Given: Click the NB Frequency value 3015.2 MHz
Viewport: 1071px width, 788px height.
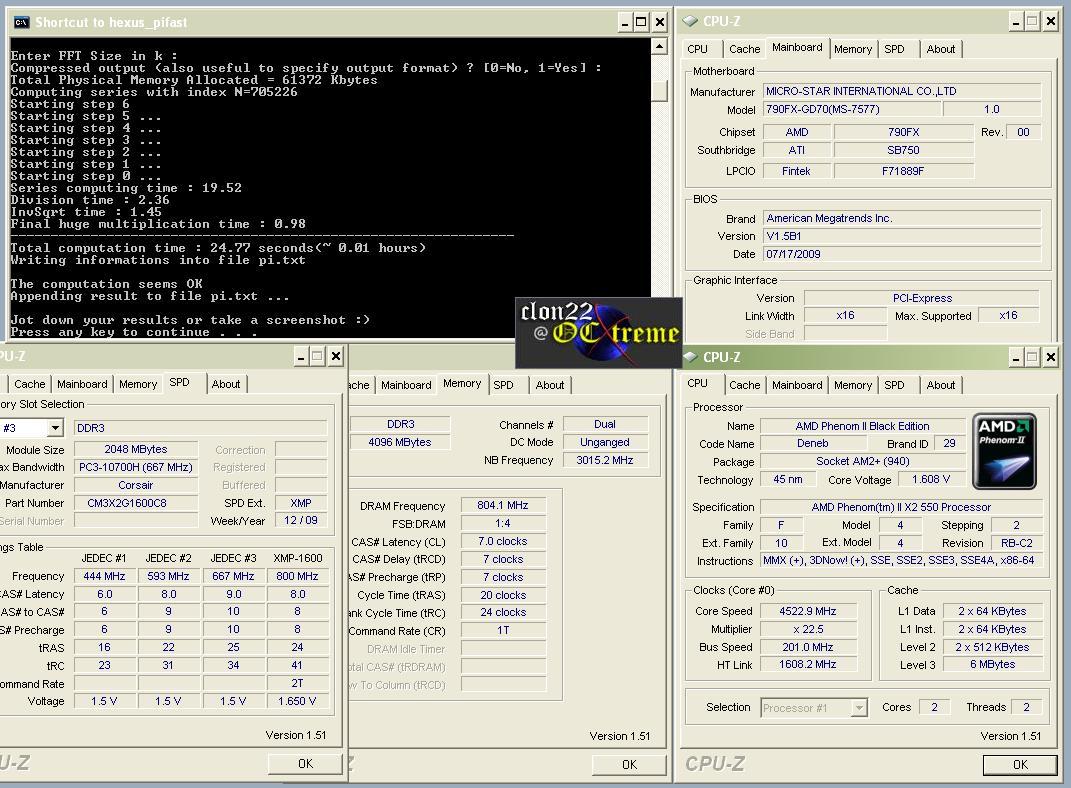Looking at the screenshot, I should 604,460.
